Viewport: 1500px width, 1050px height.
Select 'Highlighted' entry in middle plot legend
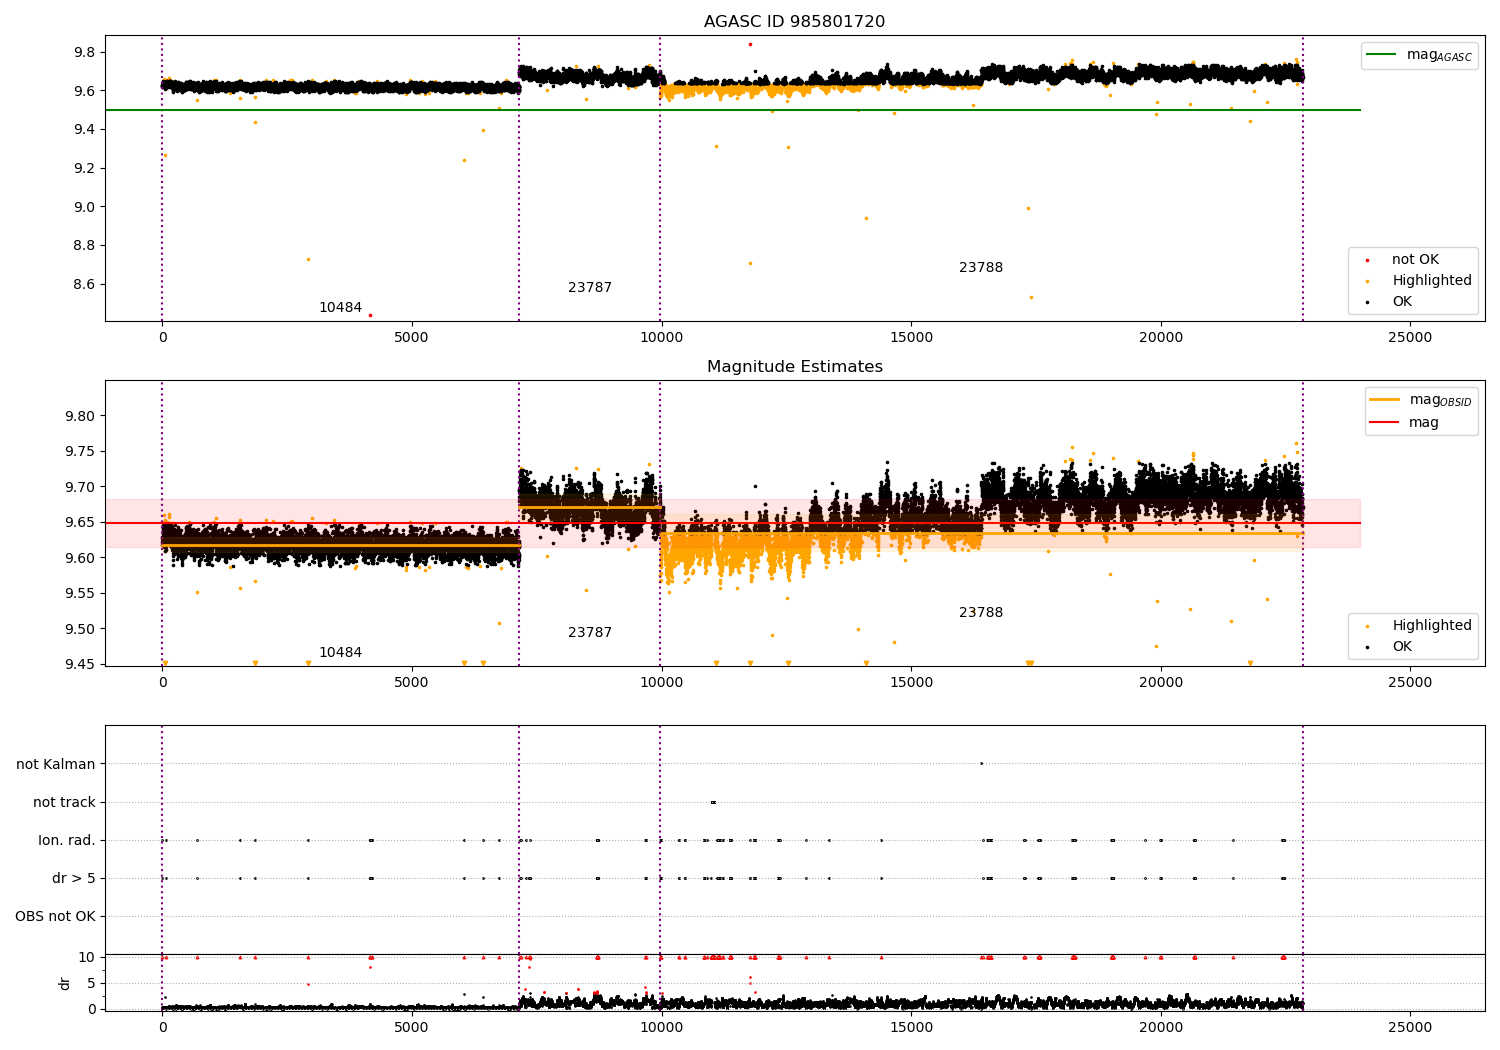(x=1432, y=626)
